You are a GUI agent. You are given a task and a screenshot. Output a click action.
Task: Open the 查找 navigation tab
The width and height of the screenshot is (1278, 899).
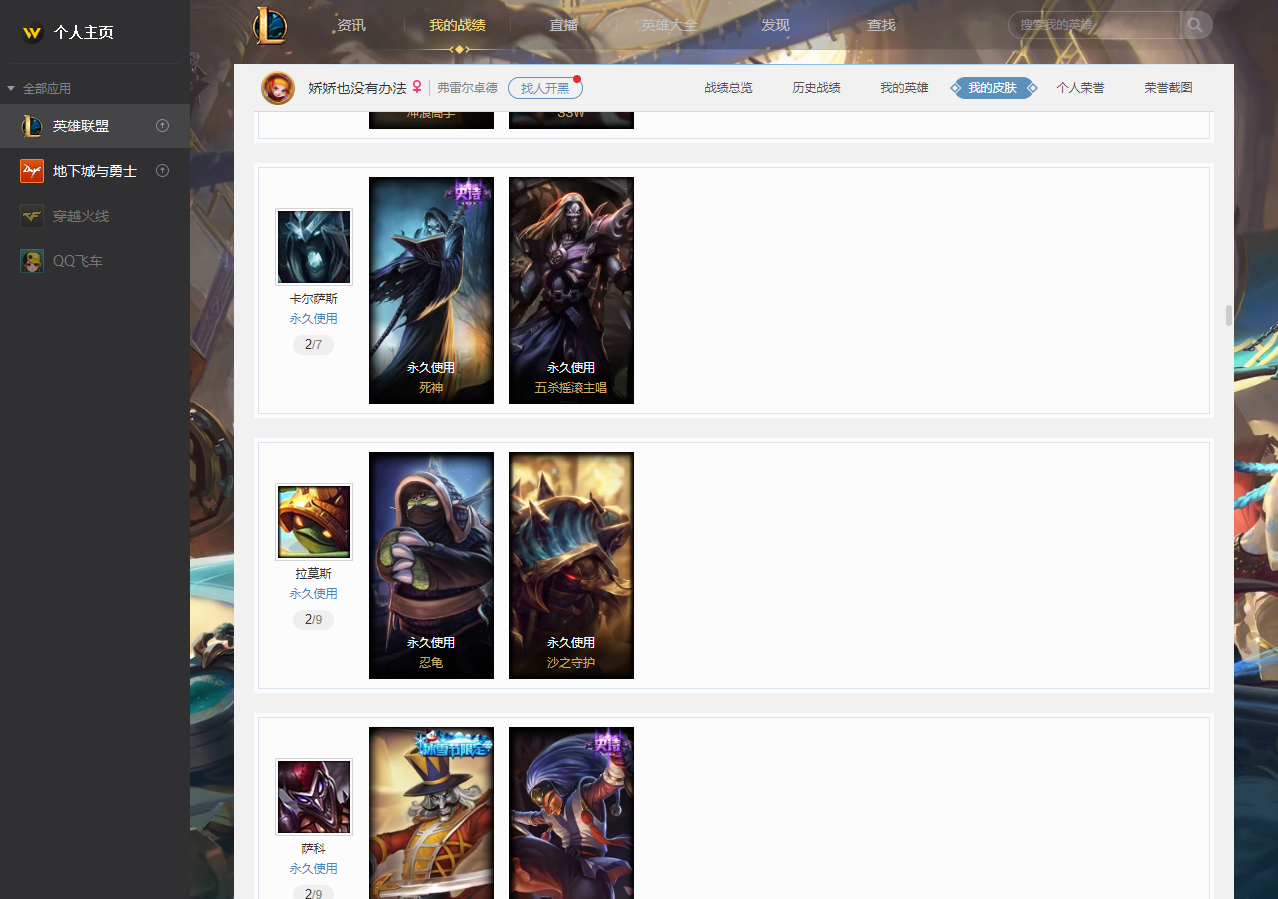coord(881,25)
